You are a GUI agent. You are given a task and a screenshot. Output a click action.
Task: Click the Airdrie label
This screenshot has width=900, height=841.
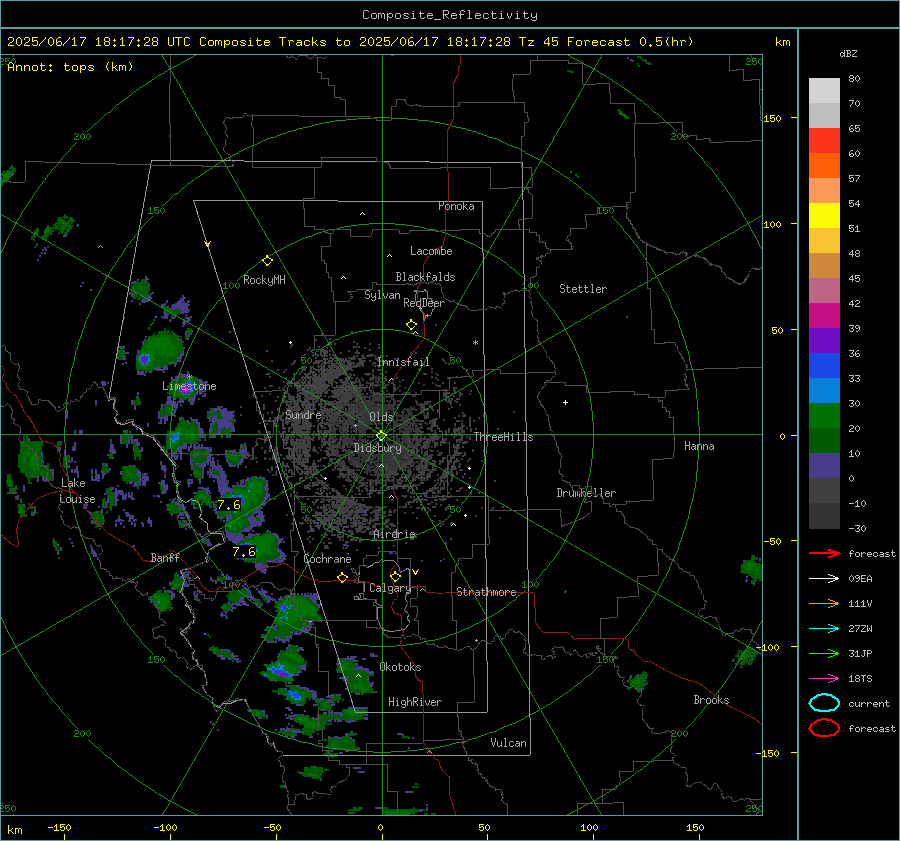394,534
